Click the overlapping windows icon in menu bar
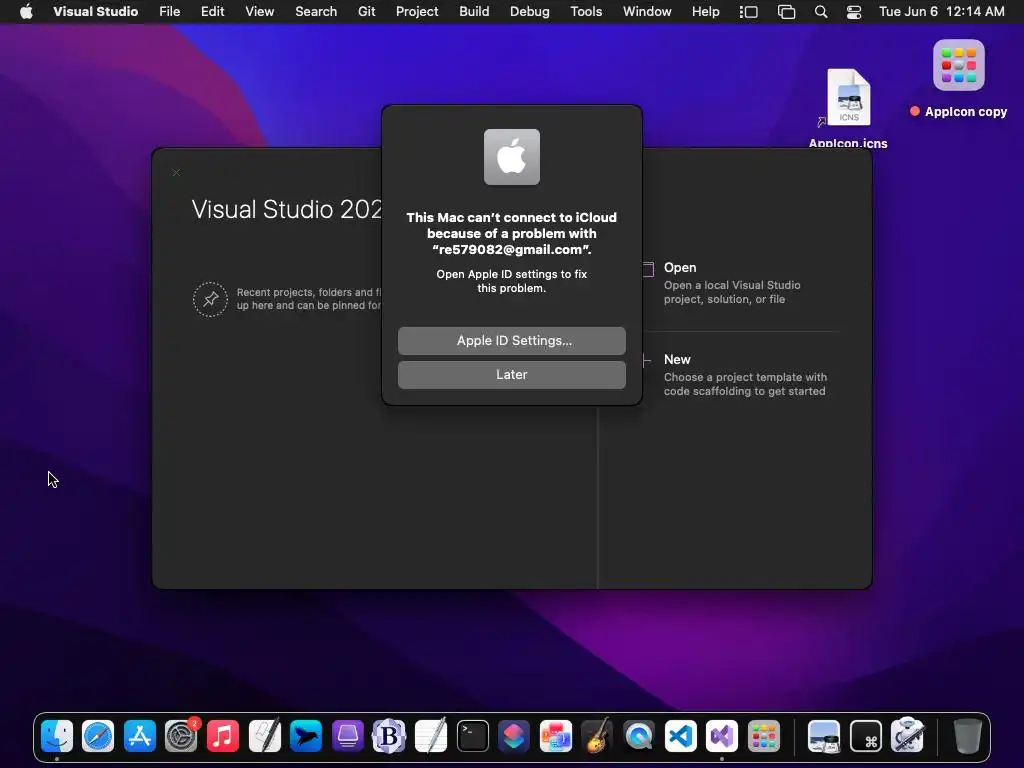Screen dimensions: 1024x768 786,12
